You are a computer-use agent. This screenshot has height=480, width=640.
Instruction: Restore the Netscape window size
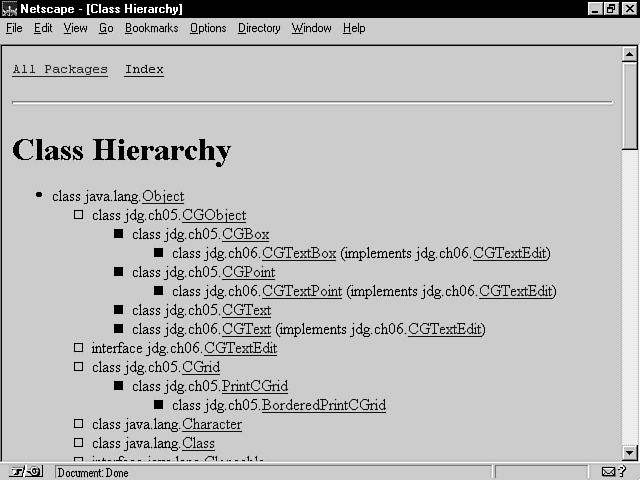click(611, 8)
